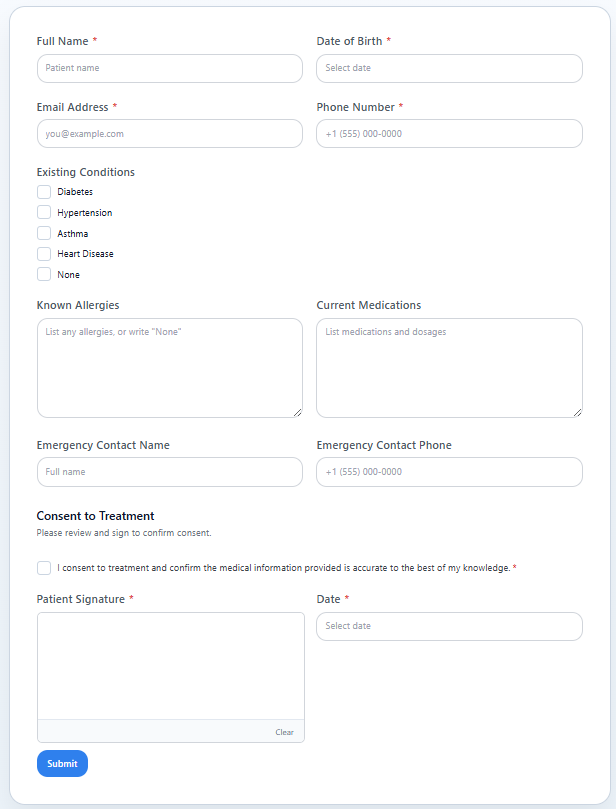This screenshot has height=809, width=616.
Task: Grab the Known Allergies resize handle
Action: (298, 412)
